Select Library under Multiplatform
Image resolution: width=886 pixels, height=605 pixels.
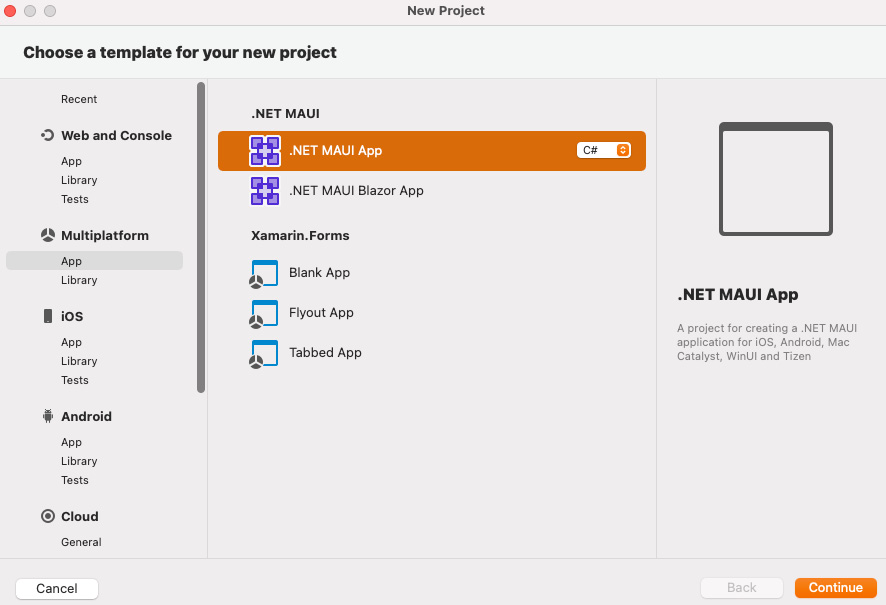[79, 280]
